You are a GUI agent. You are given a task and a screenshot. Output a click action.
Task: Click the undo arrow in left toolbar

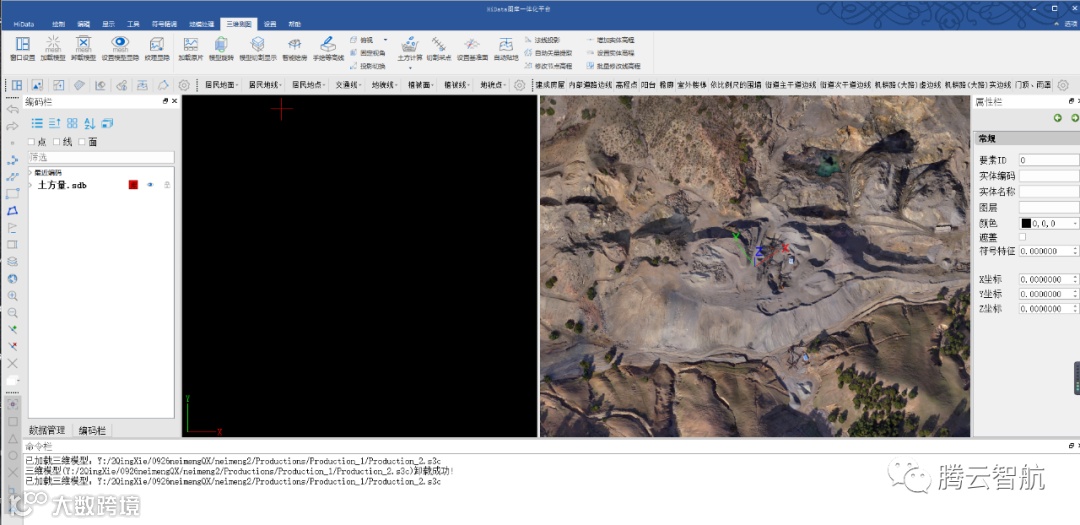click(12, 109)
